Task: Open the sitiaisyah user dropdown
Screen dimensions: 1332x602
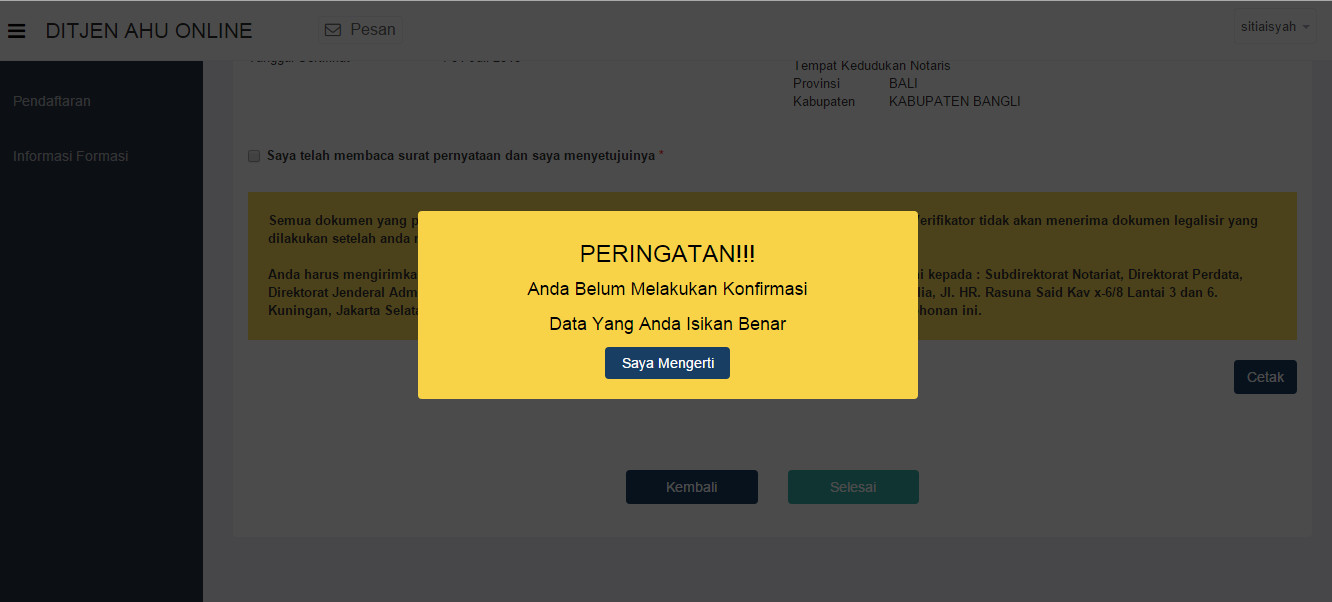Action: click(x=1269, y=27)
